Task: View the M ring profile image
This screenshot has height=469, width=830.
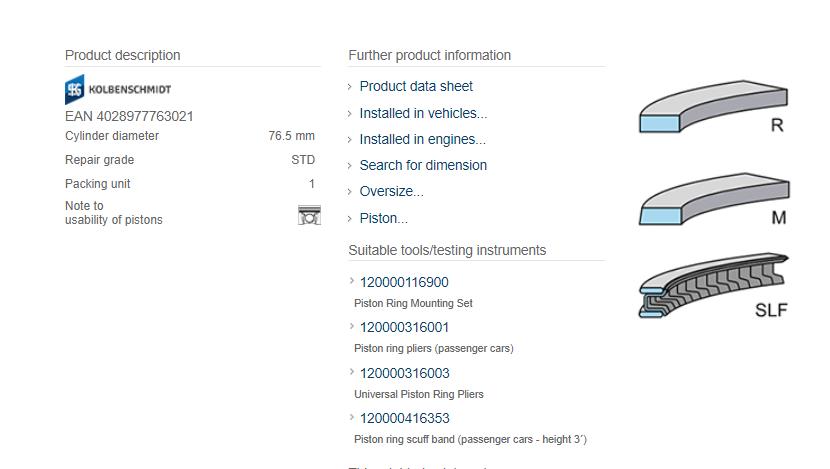Action: pyautogui.click(x=714, y=199)
